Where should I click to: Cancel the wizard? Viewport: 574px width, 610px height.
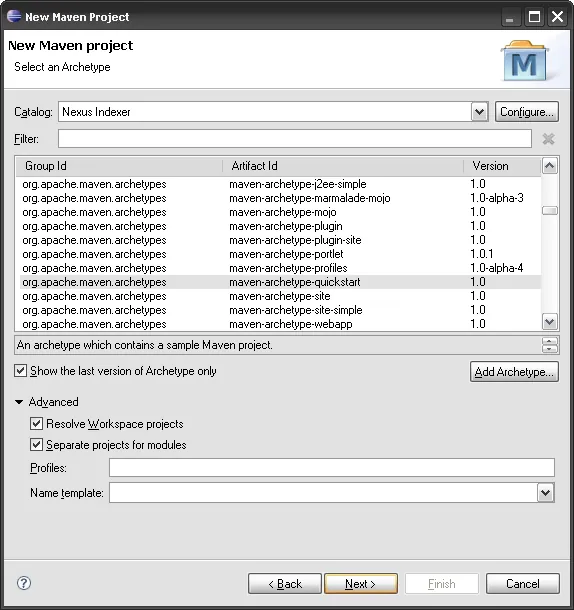click(523, 584)
